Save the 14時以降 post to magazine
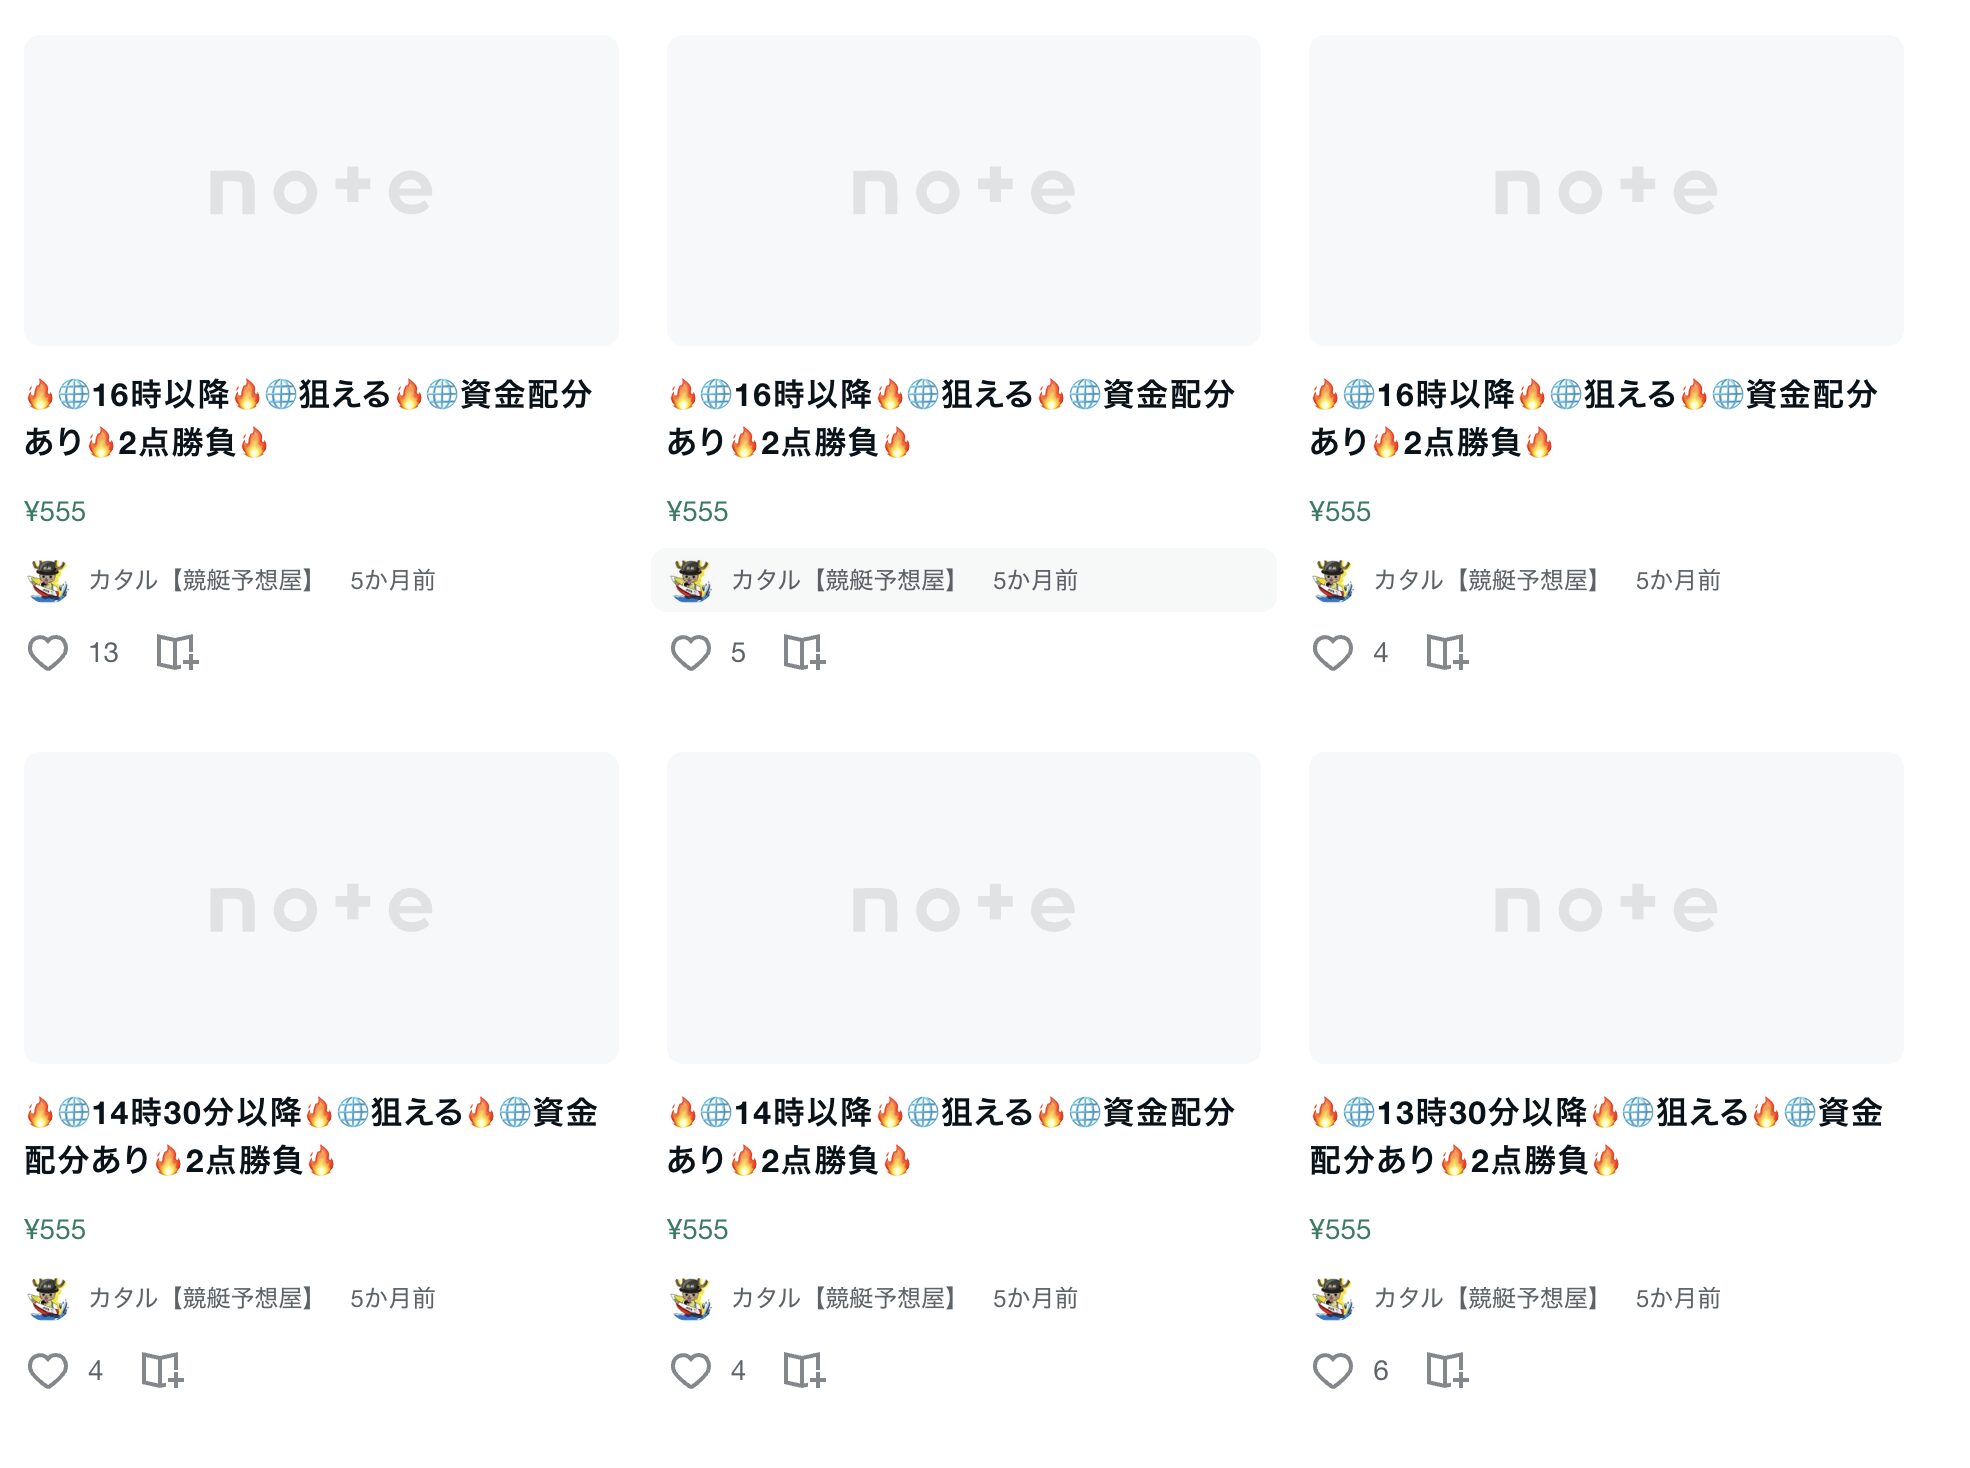Viewport: 1970px width, 1468px height. [804, 1371]
